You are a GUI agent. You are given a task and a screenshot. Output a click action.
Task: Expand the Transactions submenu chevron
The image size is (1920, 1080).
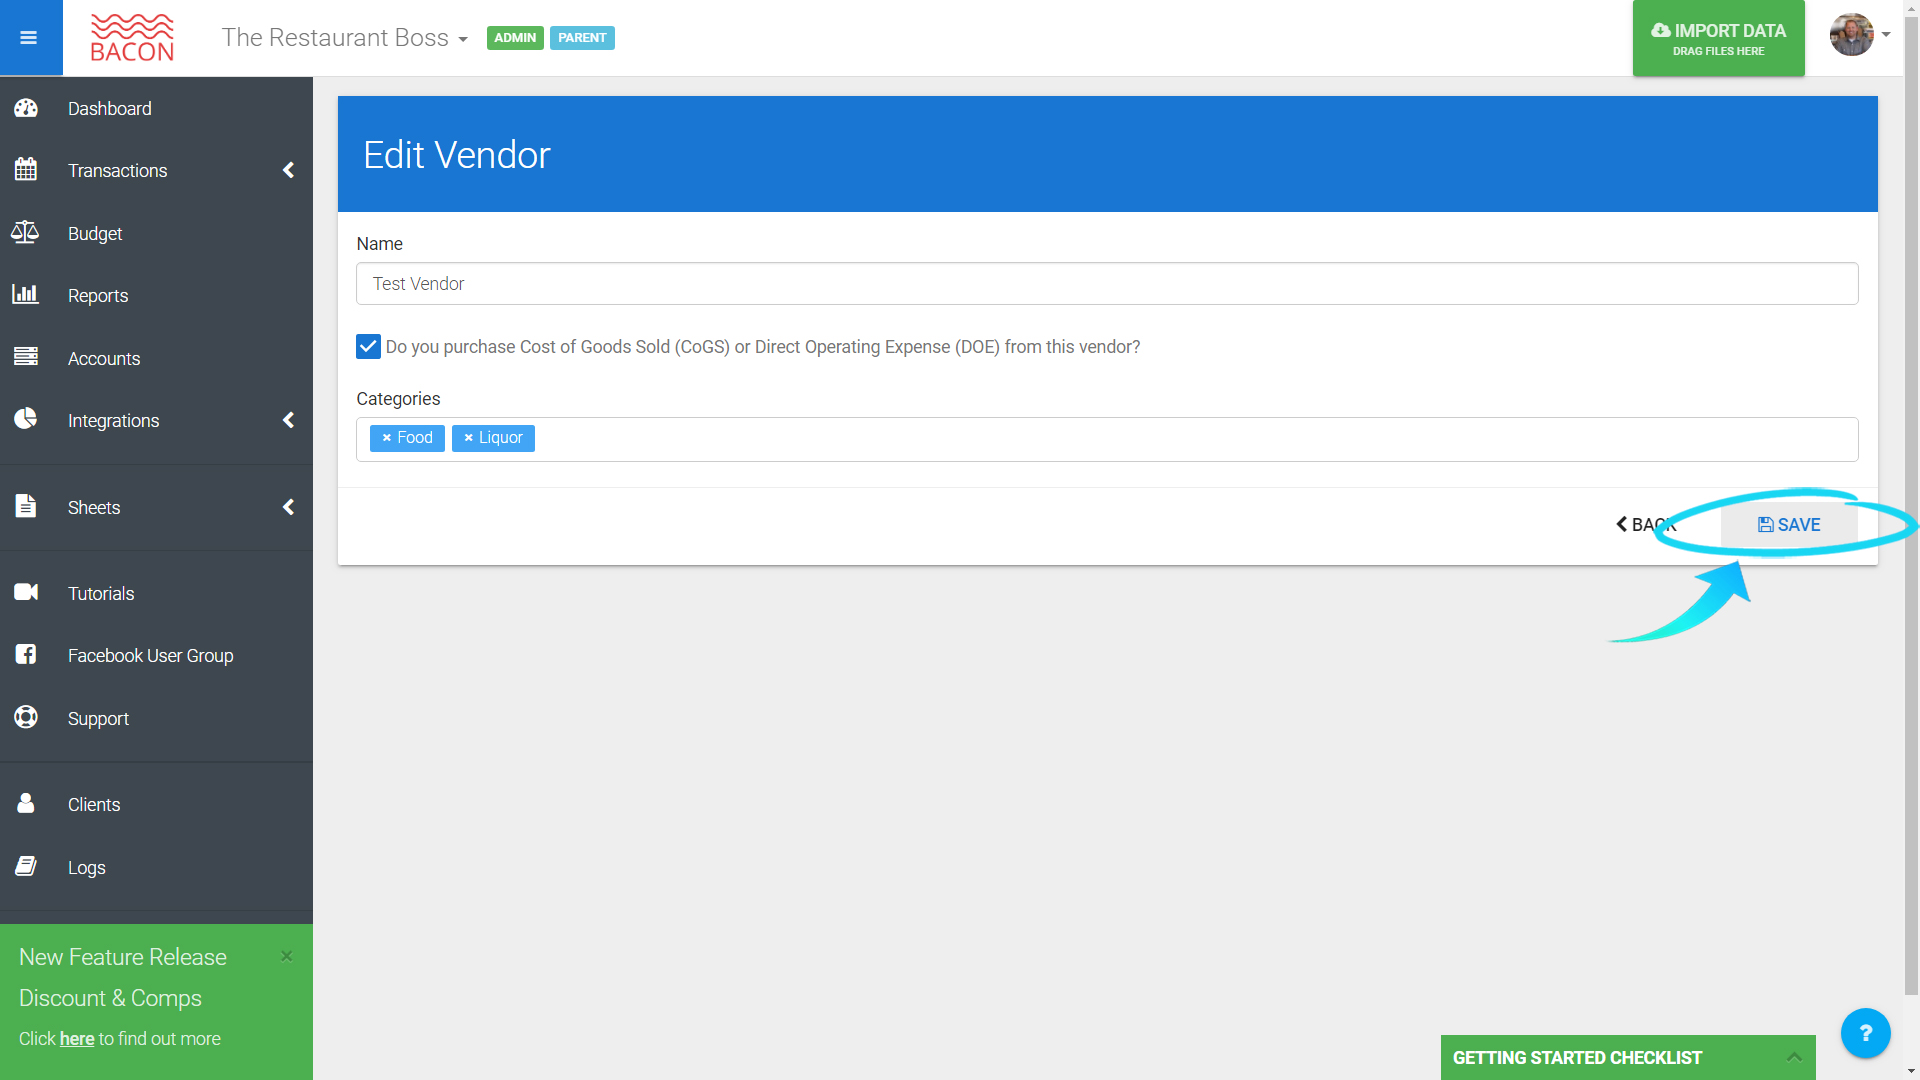tap(288, 170)
